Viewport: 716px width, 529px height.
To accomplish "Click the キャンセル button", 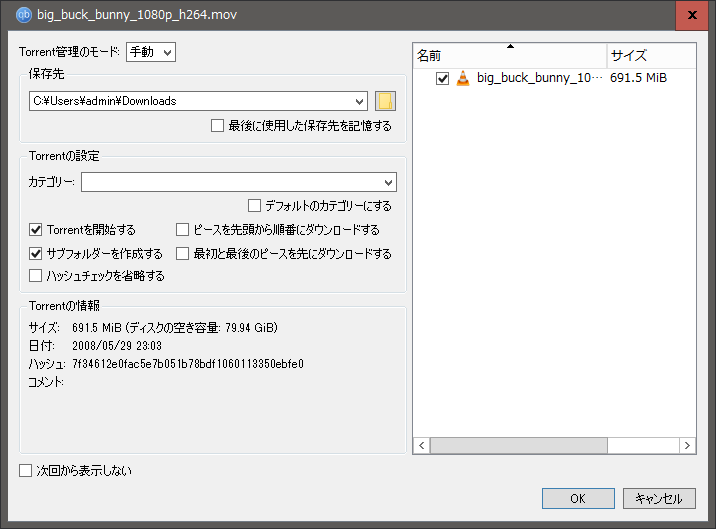I will [x=659, y=498].
